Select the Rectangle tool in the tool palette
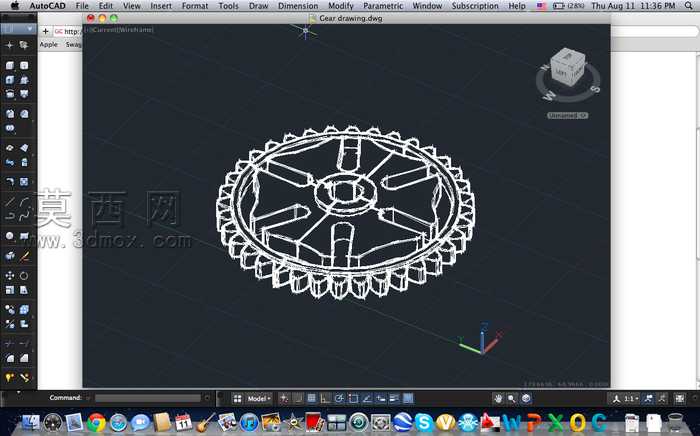Screen dimensions: 700x436 [24, 236]
